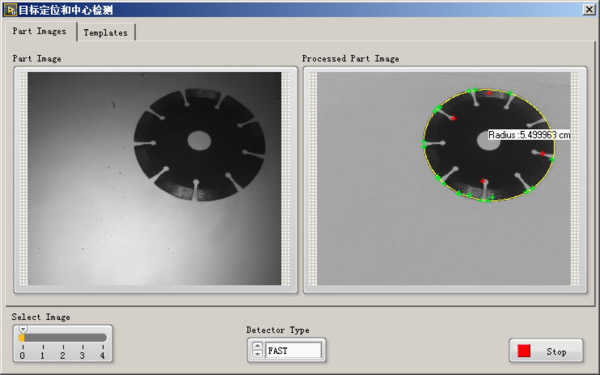The image size is (600, 375).
Task: Click the original Part Image display
Action: [x=155, y=179]
